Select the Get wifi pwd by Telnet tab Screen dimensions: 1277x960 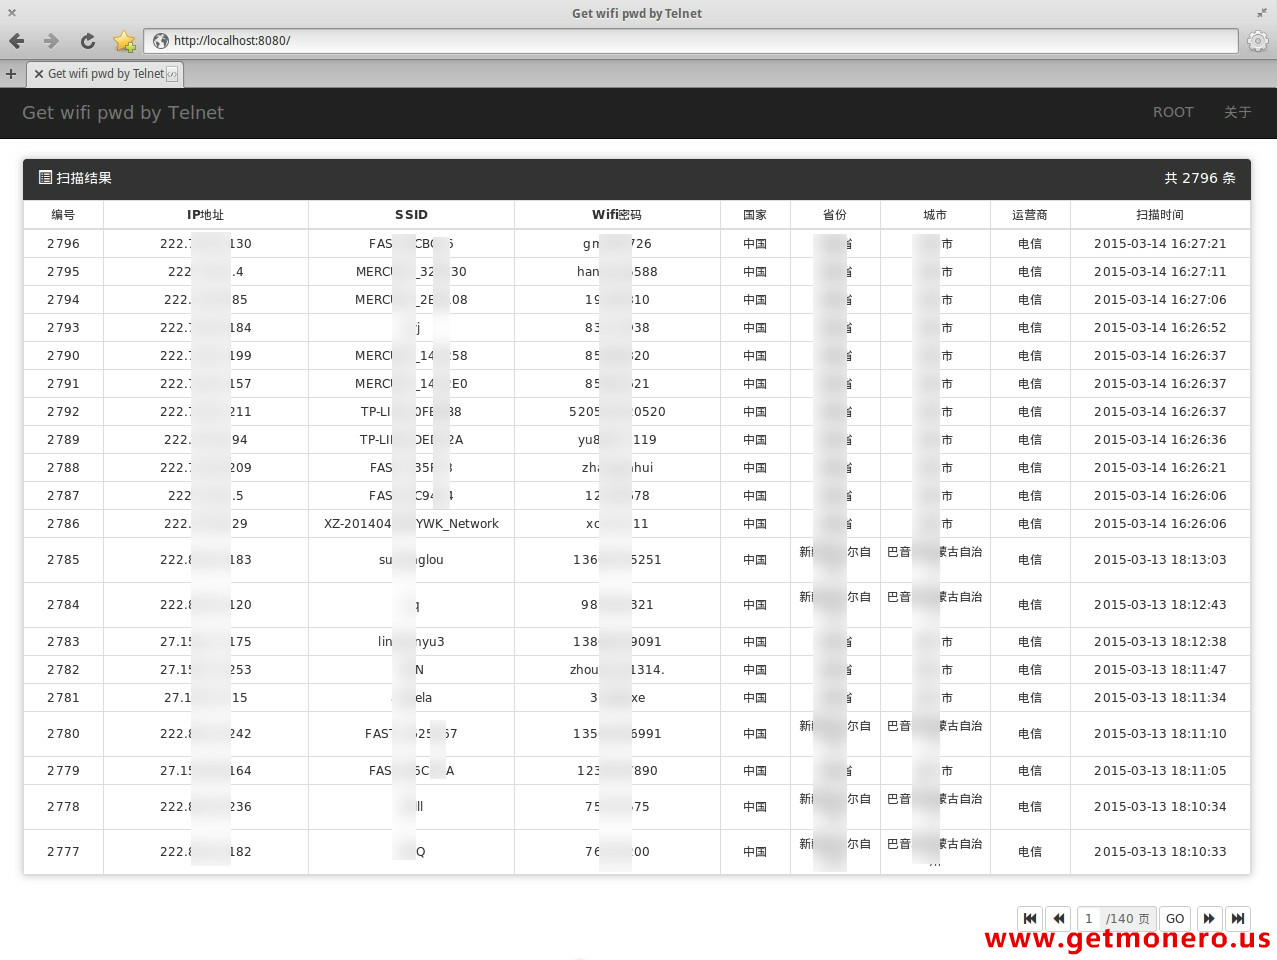tap(105, 74)
